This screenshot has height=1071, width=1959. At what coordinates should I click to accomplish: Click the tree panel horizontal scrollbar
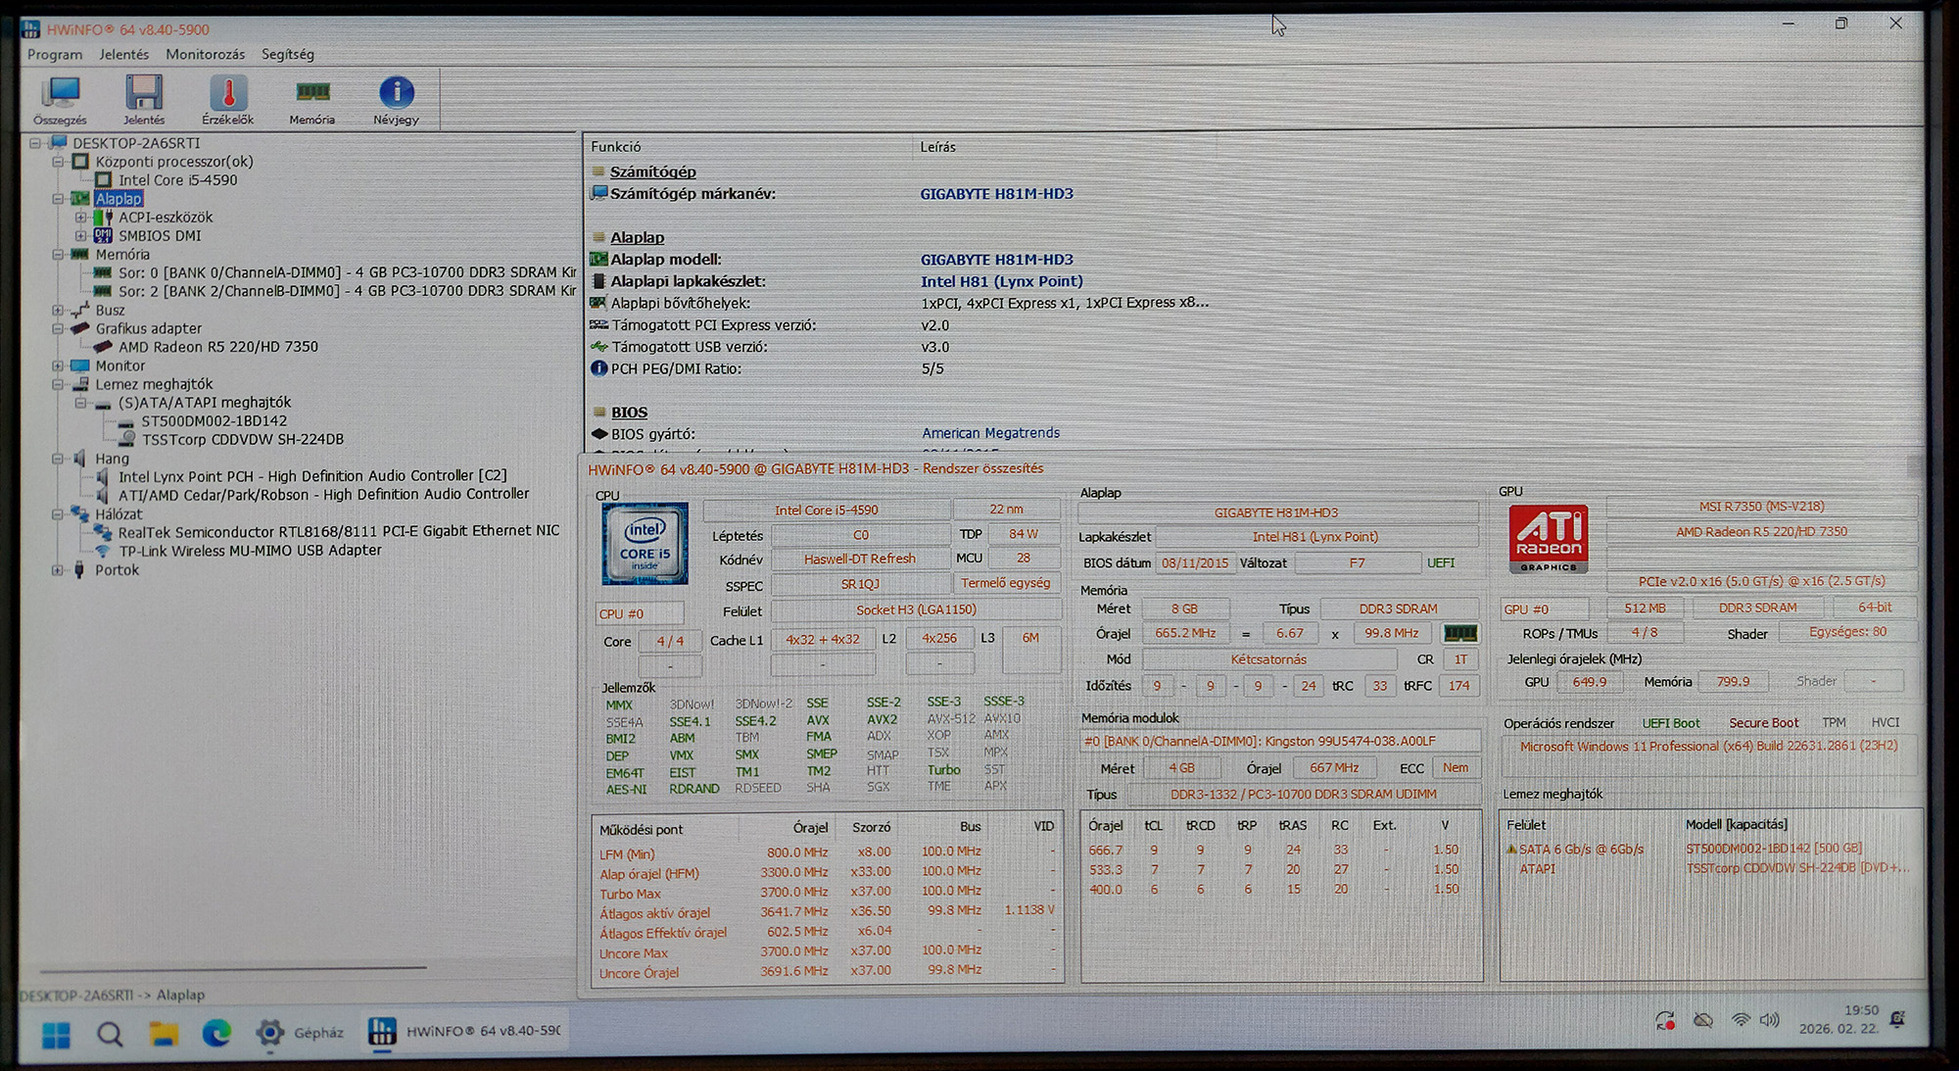233,968
